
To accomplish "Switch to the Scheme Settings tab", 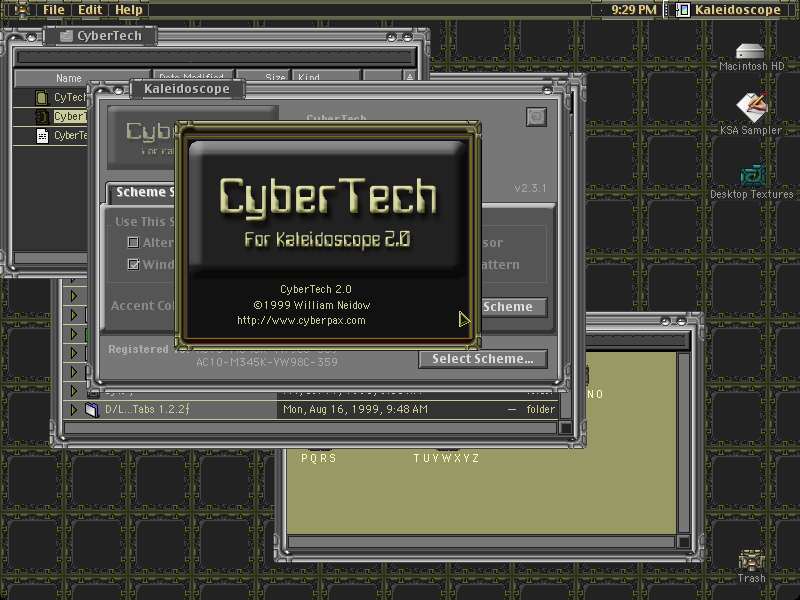I will (143, 192).
